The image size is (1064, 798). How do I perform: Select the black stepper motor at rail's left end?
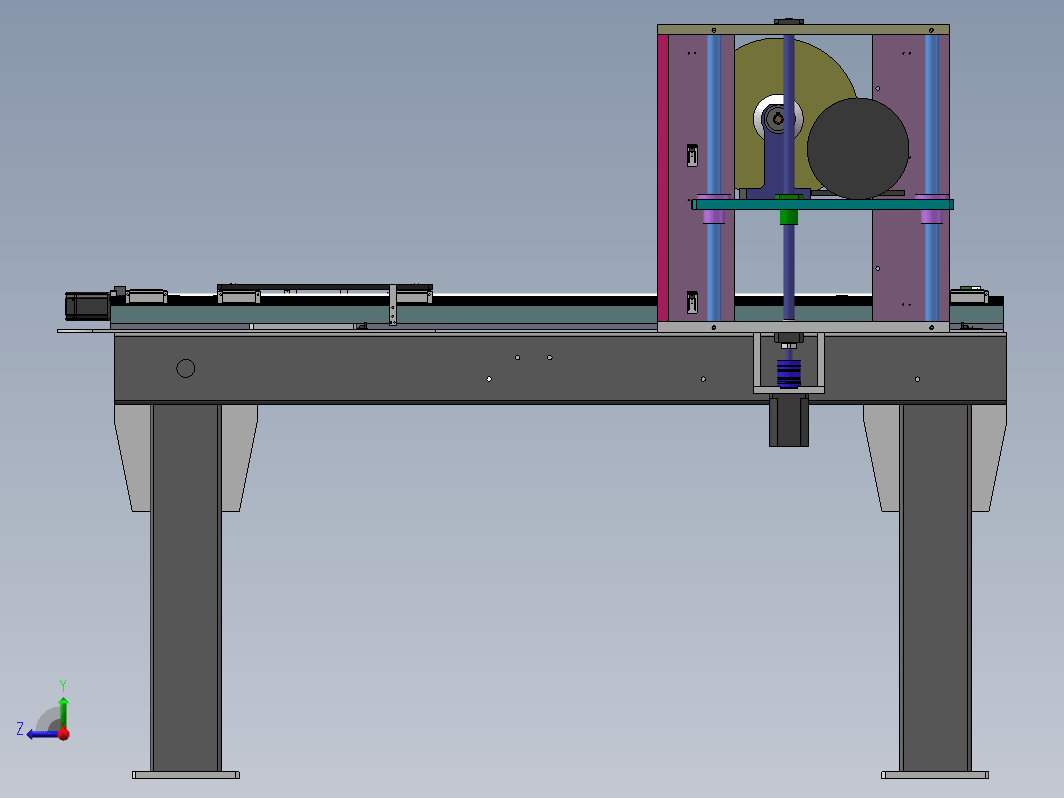coord(88,306)
